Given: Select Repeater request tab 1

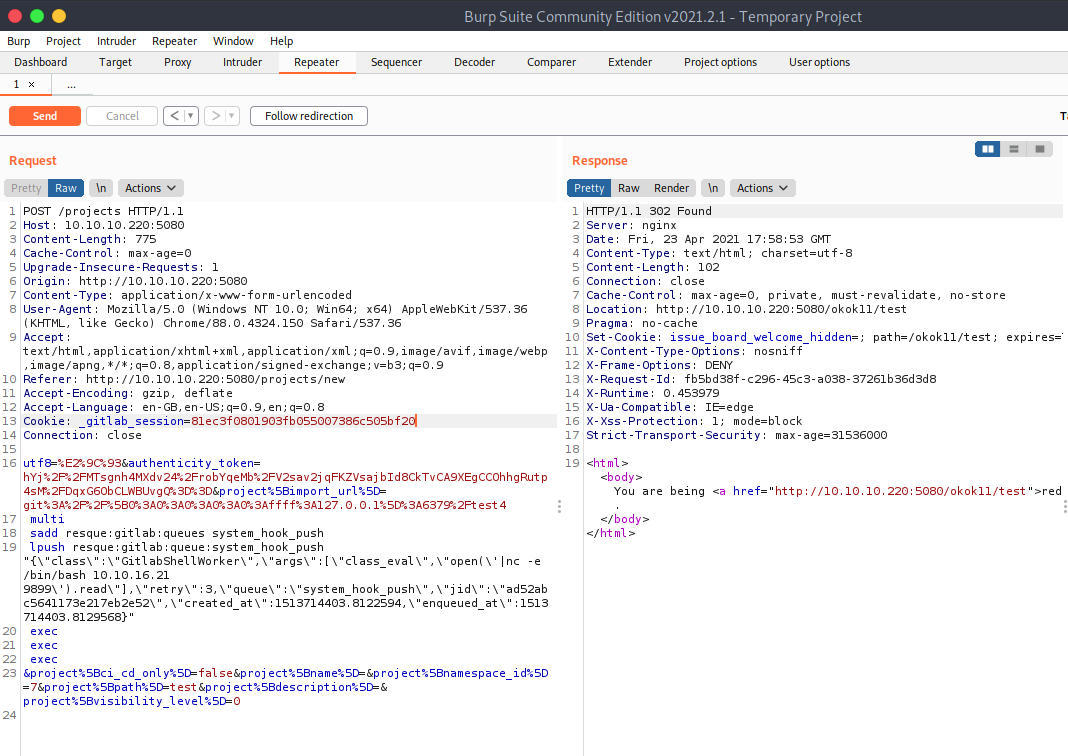Looking at the screenshot, I should pos(16,84).
